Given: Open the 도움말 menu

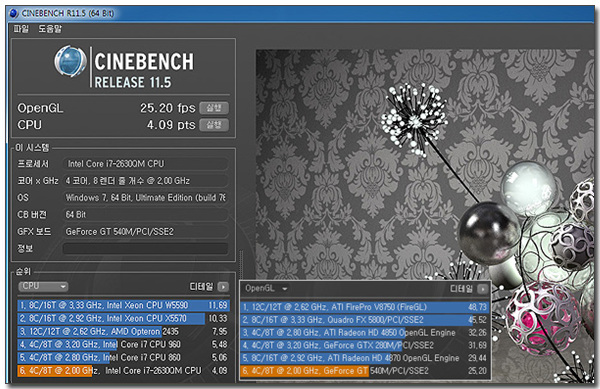Looking at the screenshot, I should [50, 29].
